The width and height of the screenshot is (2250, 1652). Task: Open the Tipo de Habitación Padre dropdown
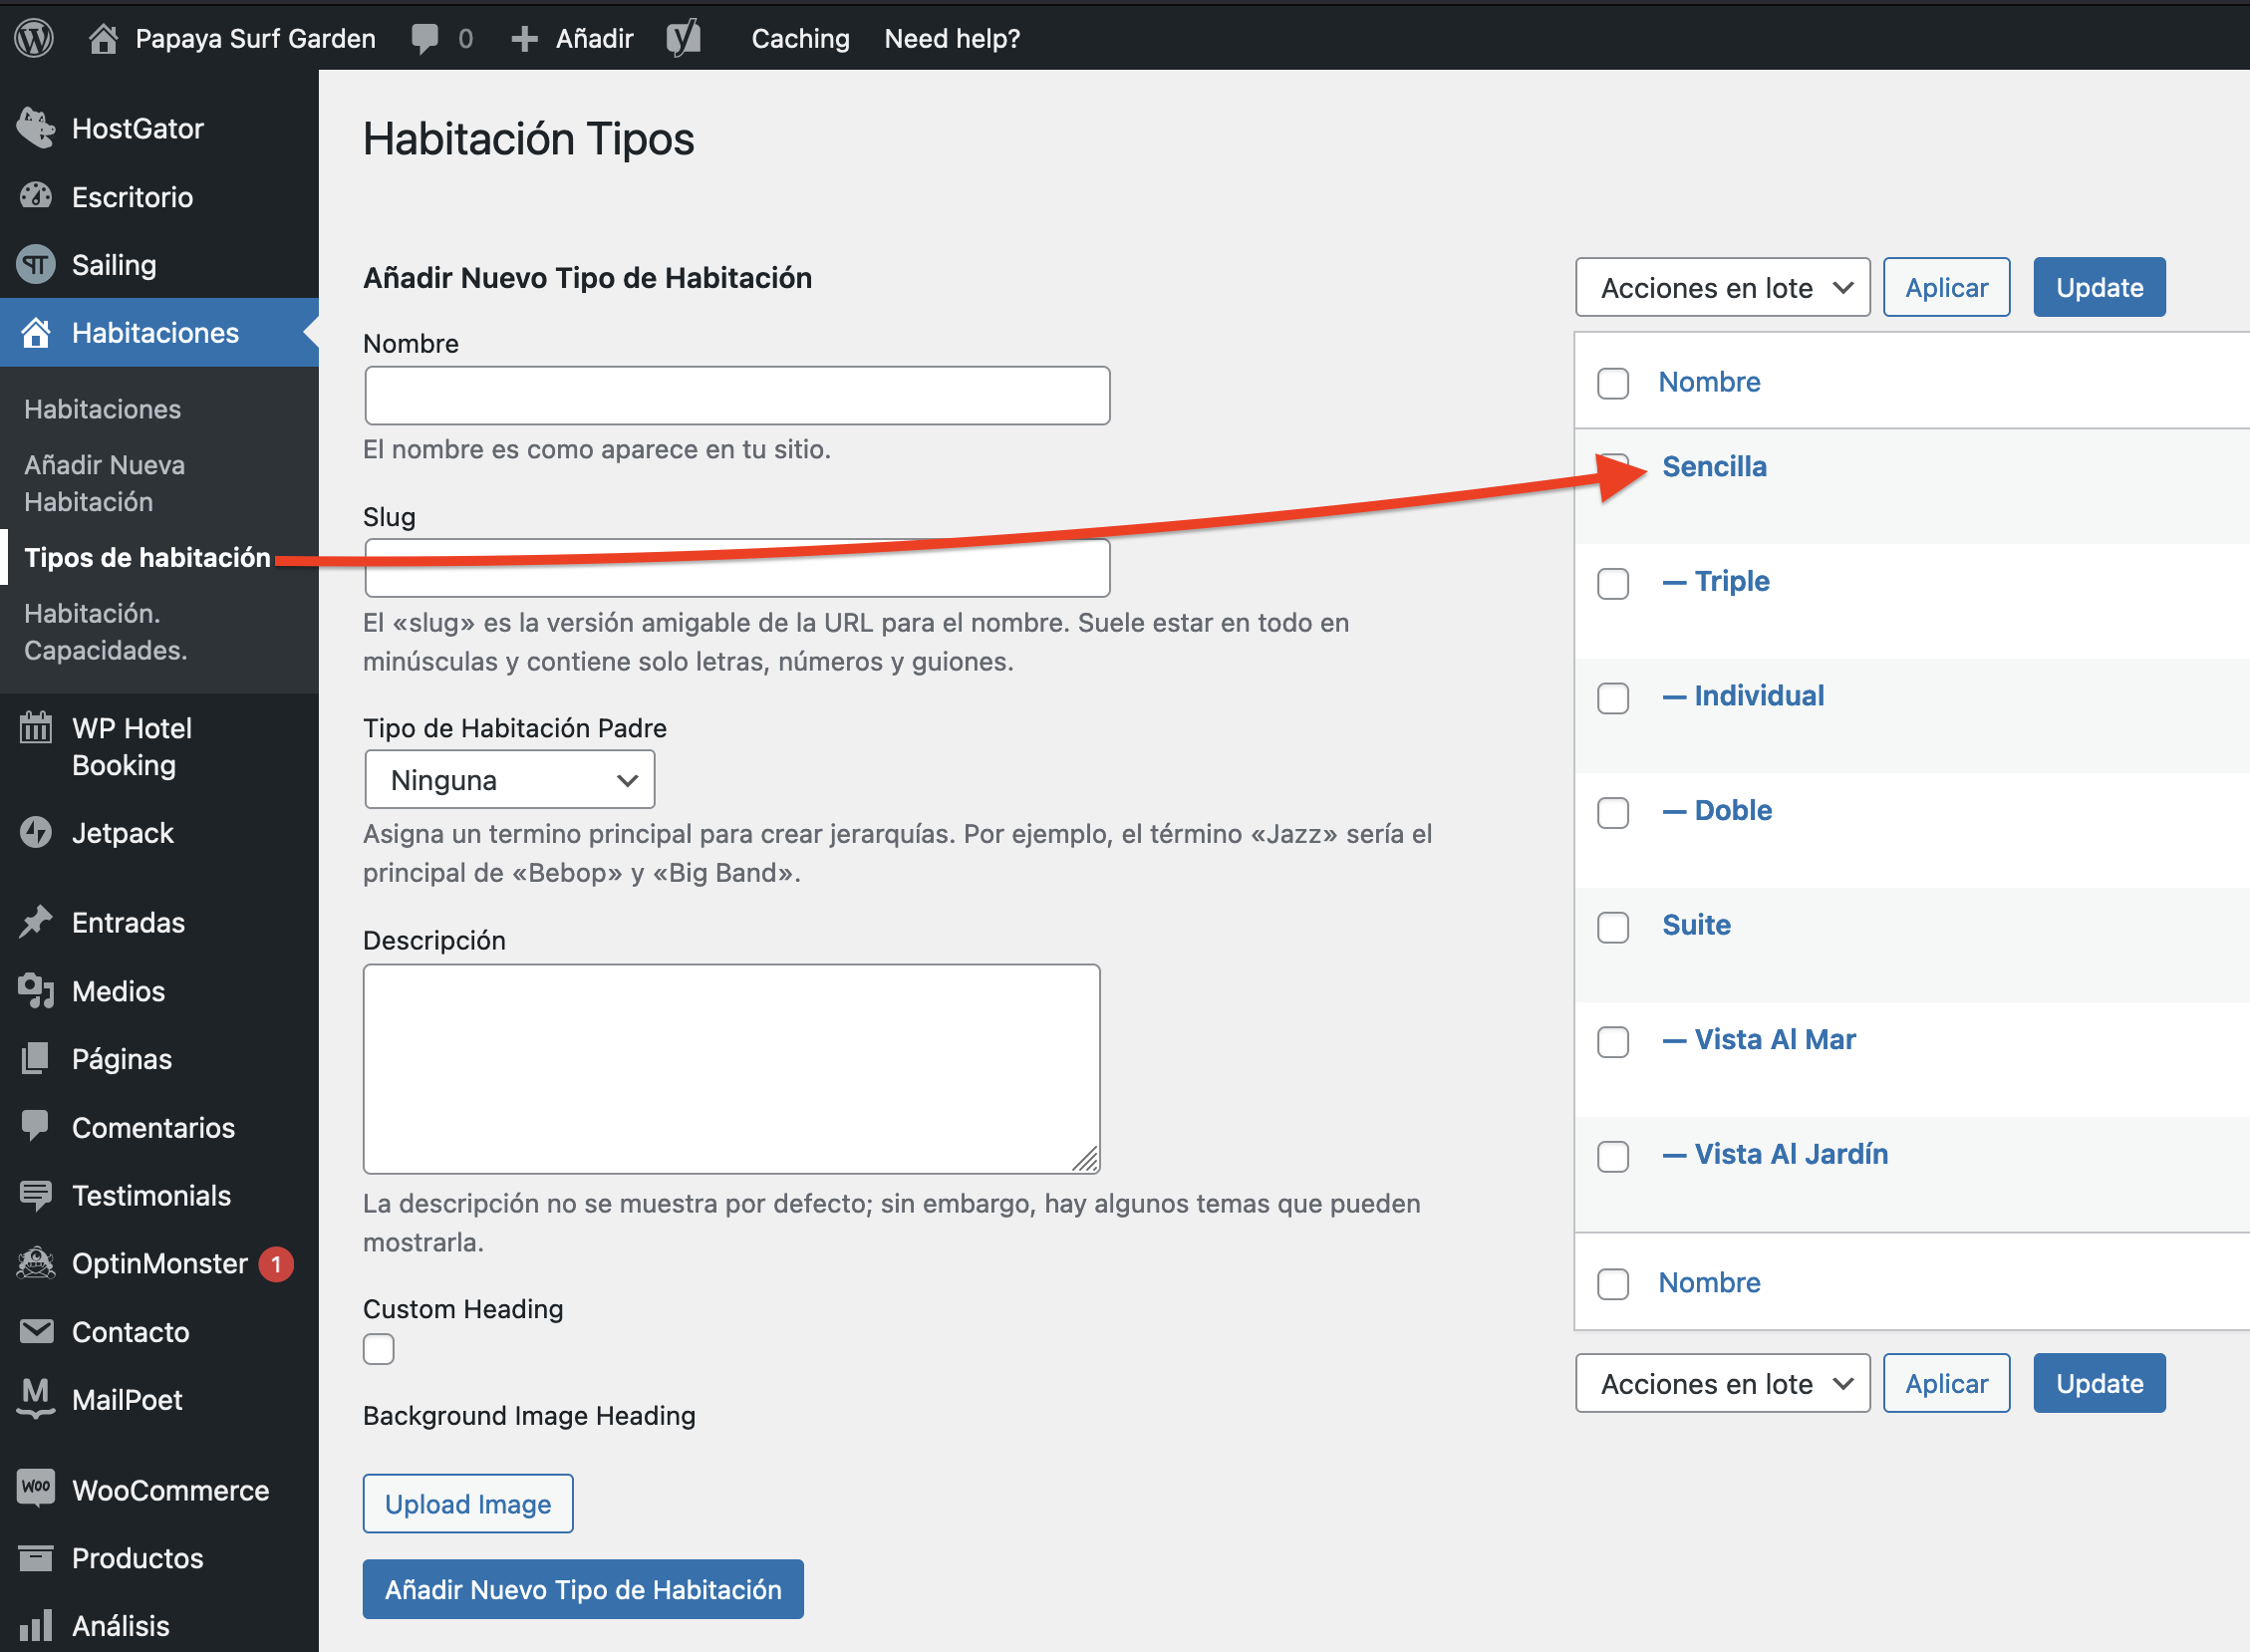pos(509,780)
